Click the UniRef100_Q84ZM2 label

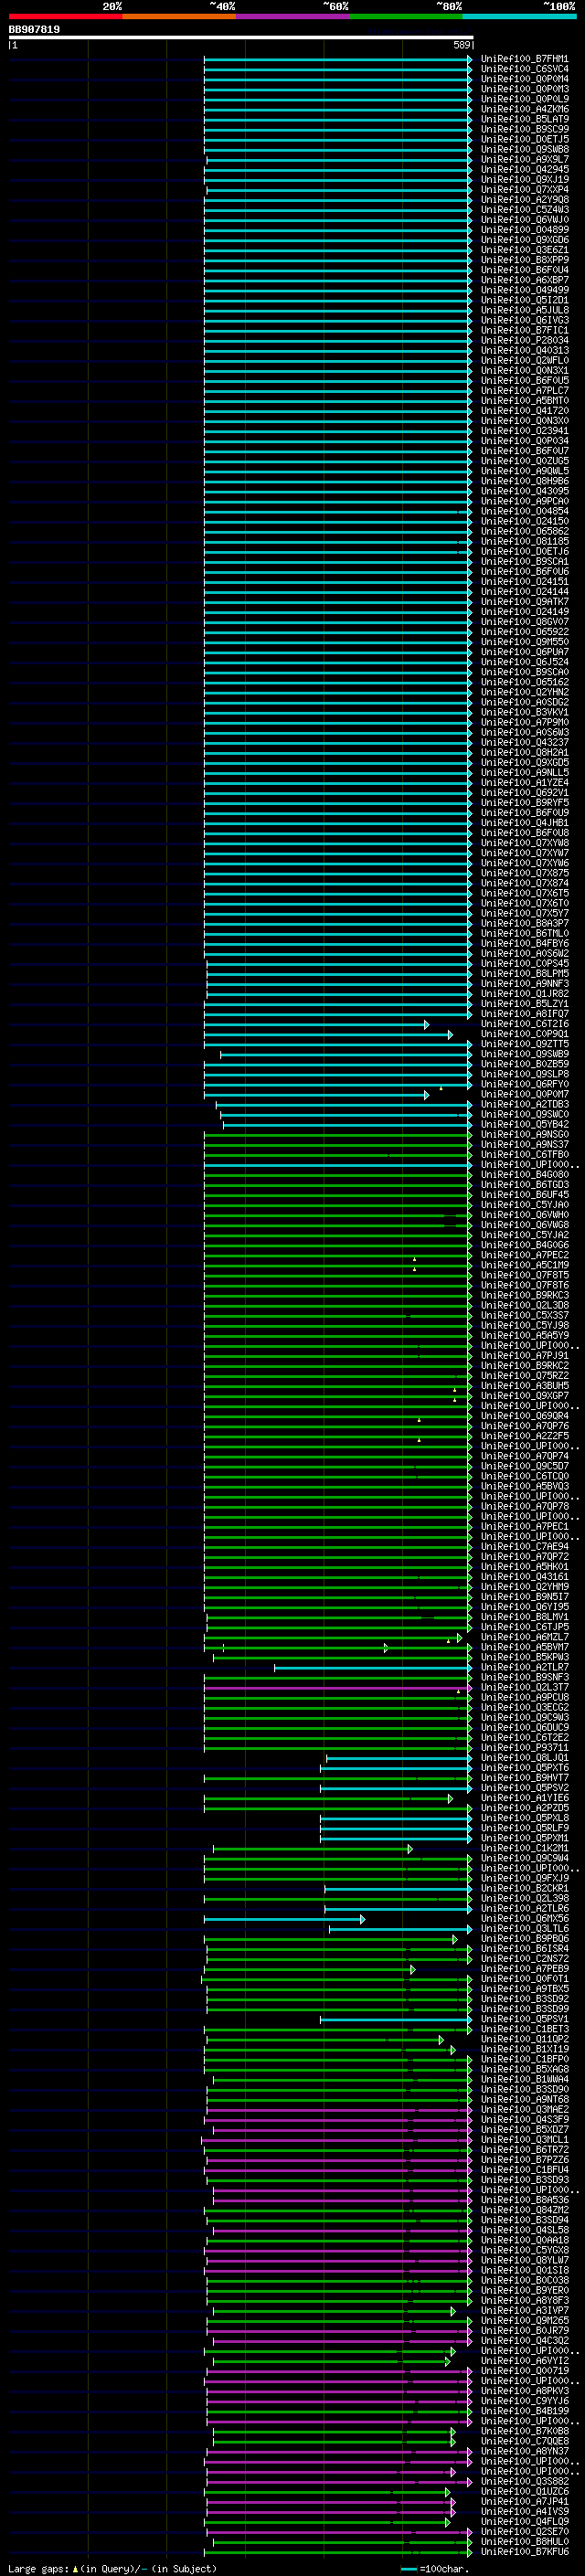click(x=524, y=2210)
